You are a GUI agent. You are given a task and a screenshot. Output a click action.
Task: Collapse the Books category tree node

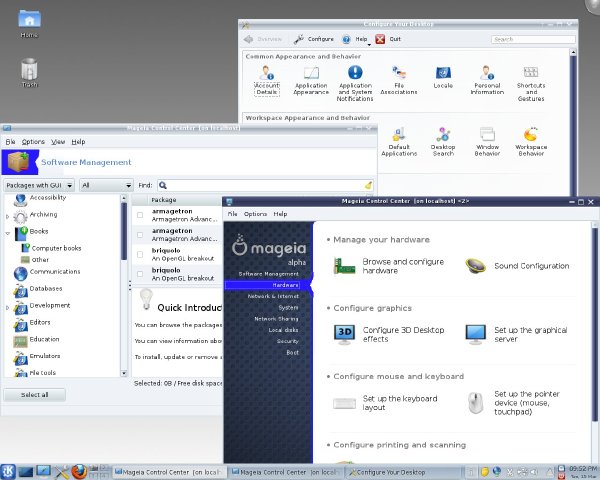7,233
